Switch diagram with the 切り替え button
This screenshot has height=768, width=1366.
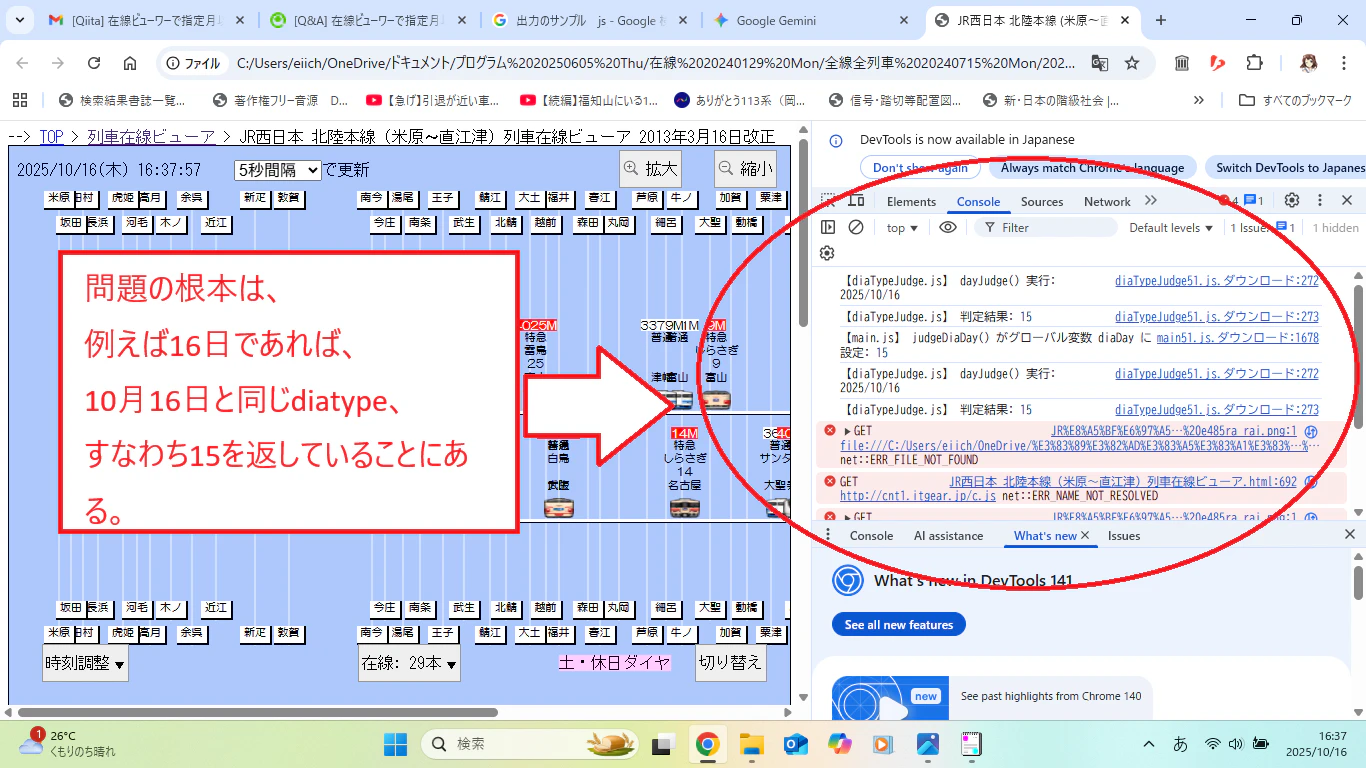[731, 662]
